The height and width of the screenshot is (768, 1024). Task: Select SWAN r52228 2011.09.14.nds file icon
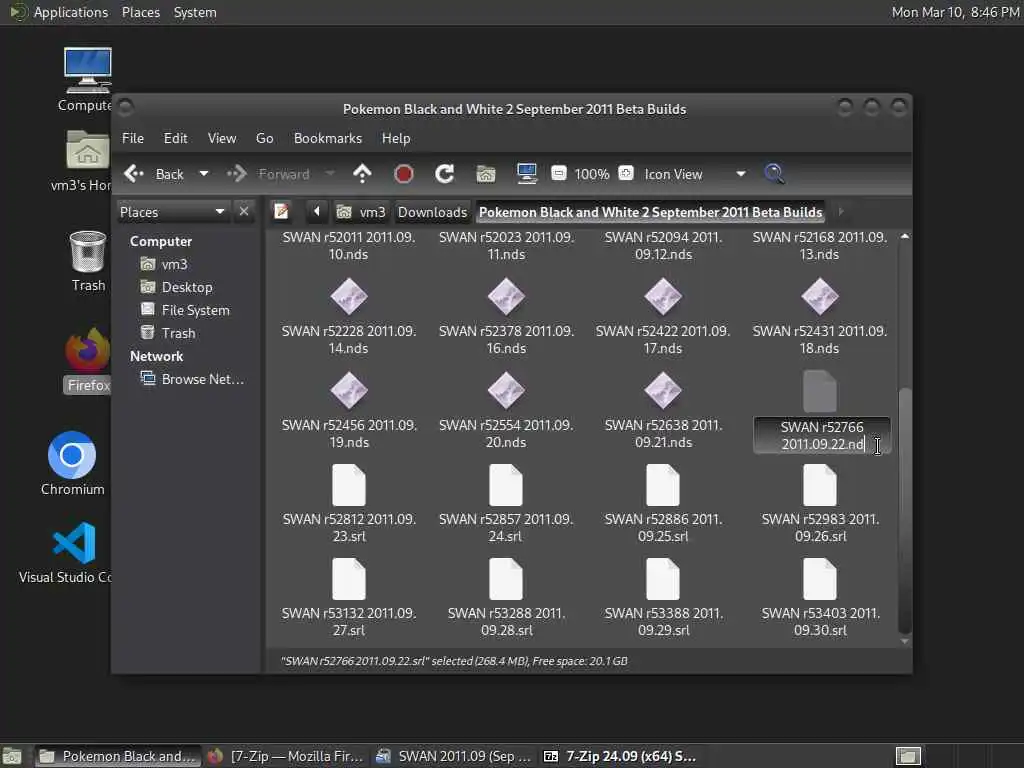pyautogui.click(x=349, y=297)
